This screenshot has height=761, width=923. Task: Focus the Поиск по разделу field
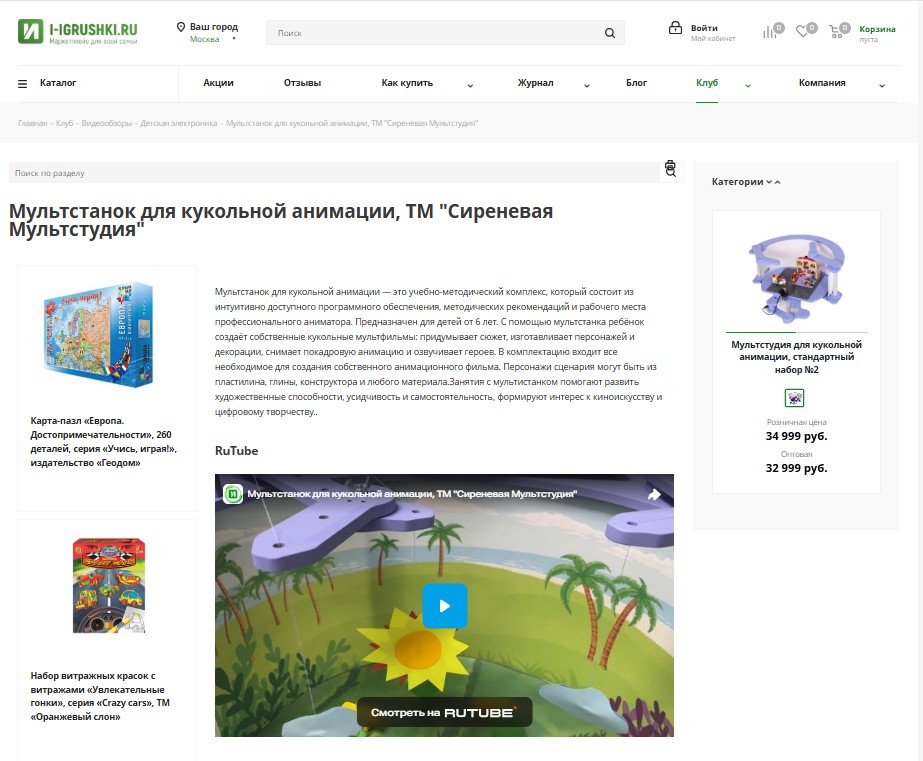334,173
